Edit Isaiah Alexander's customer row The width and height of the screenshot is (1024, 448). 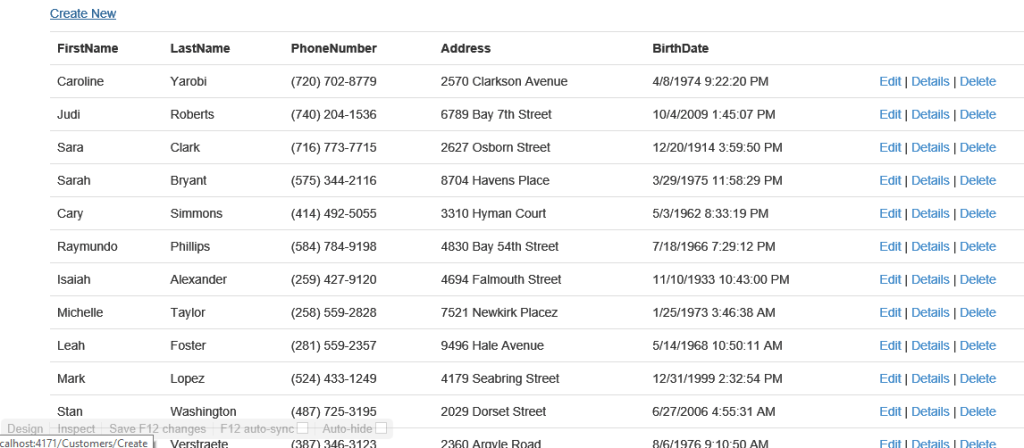click(x=890, y=280)
